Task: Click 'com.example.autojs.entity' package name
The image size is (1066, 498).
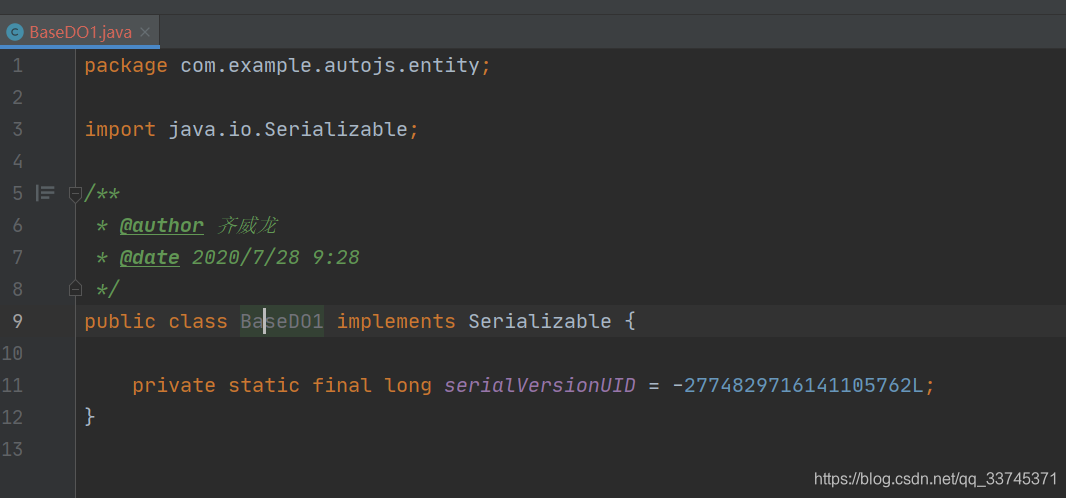Action: (x=330, y=66)
